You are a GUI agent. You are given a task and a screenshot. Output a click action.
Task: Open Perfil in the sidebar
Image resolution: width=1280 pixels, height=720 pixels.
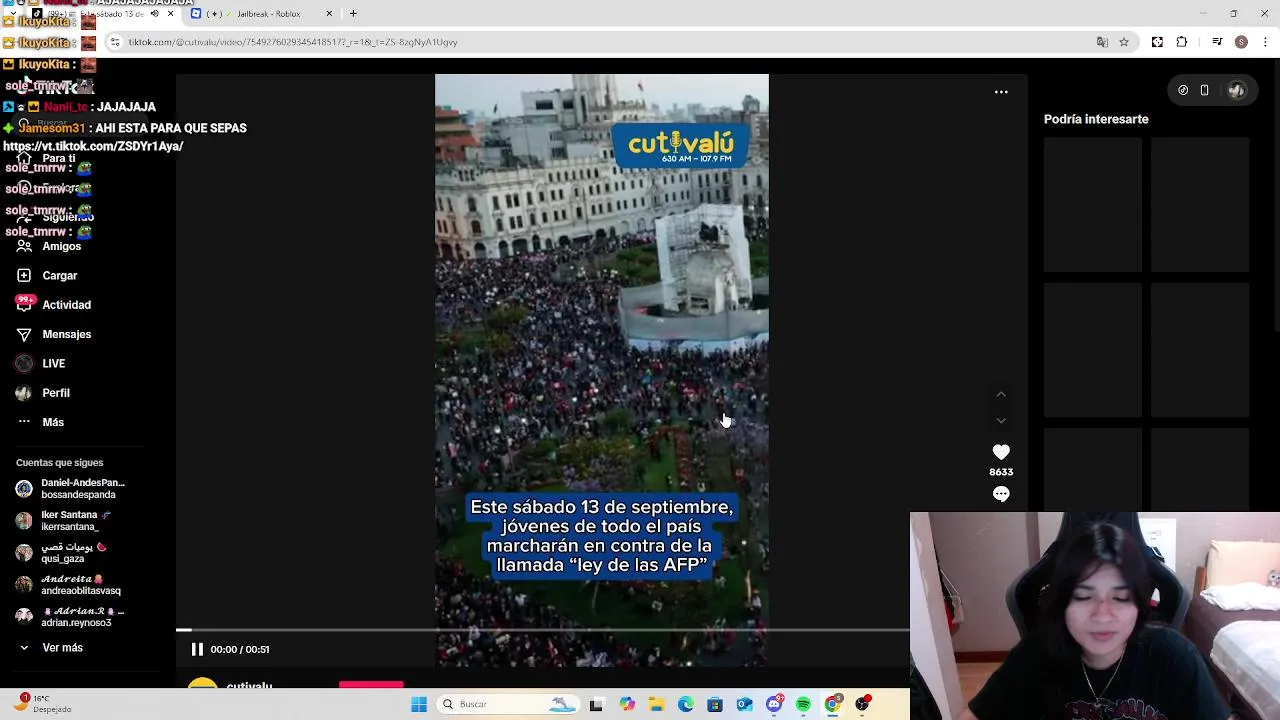coord(44,393)
